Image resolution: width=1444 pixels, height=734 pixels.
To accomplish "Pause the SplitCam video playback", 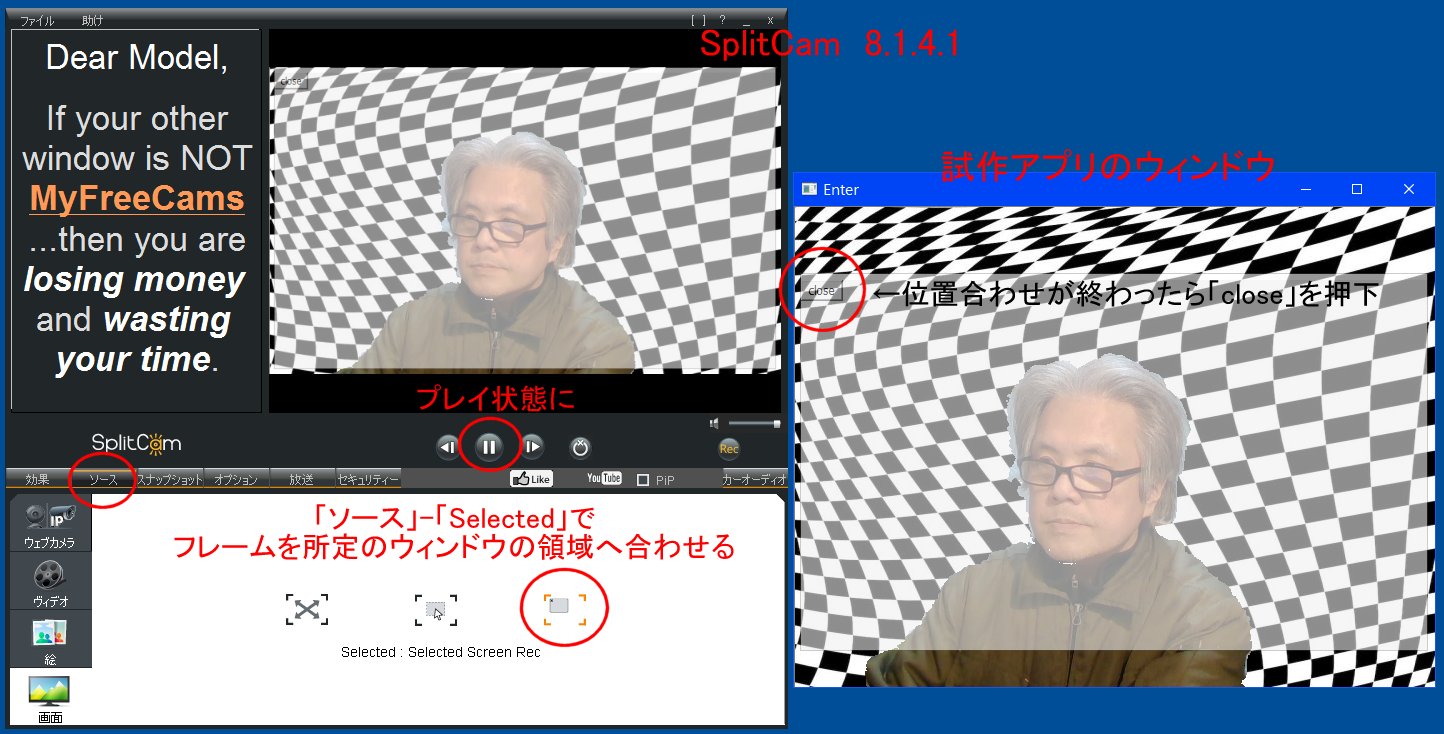I will (x=489, y=447).
